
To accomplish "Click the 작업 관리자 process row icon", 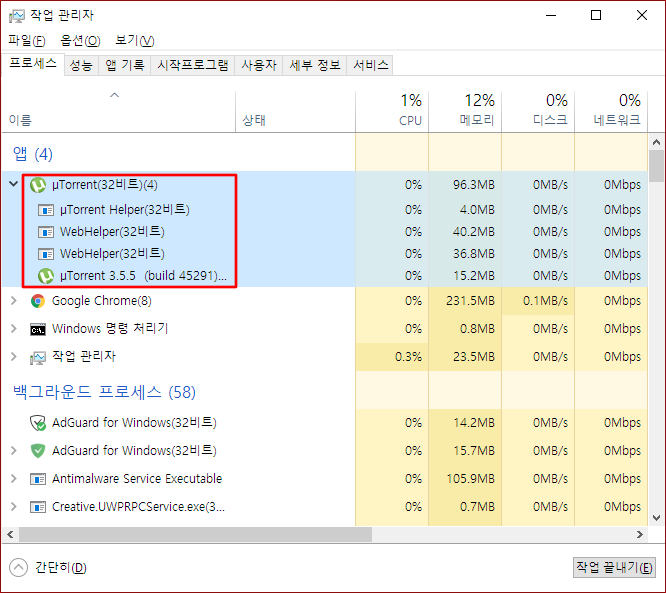I will pos(38,358).
